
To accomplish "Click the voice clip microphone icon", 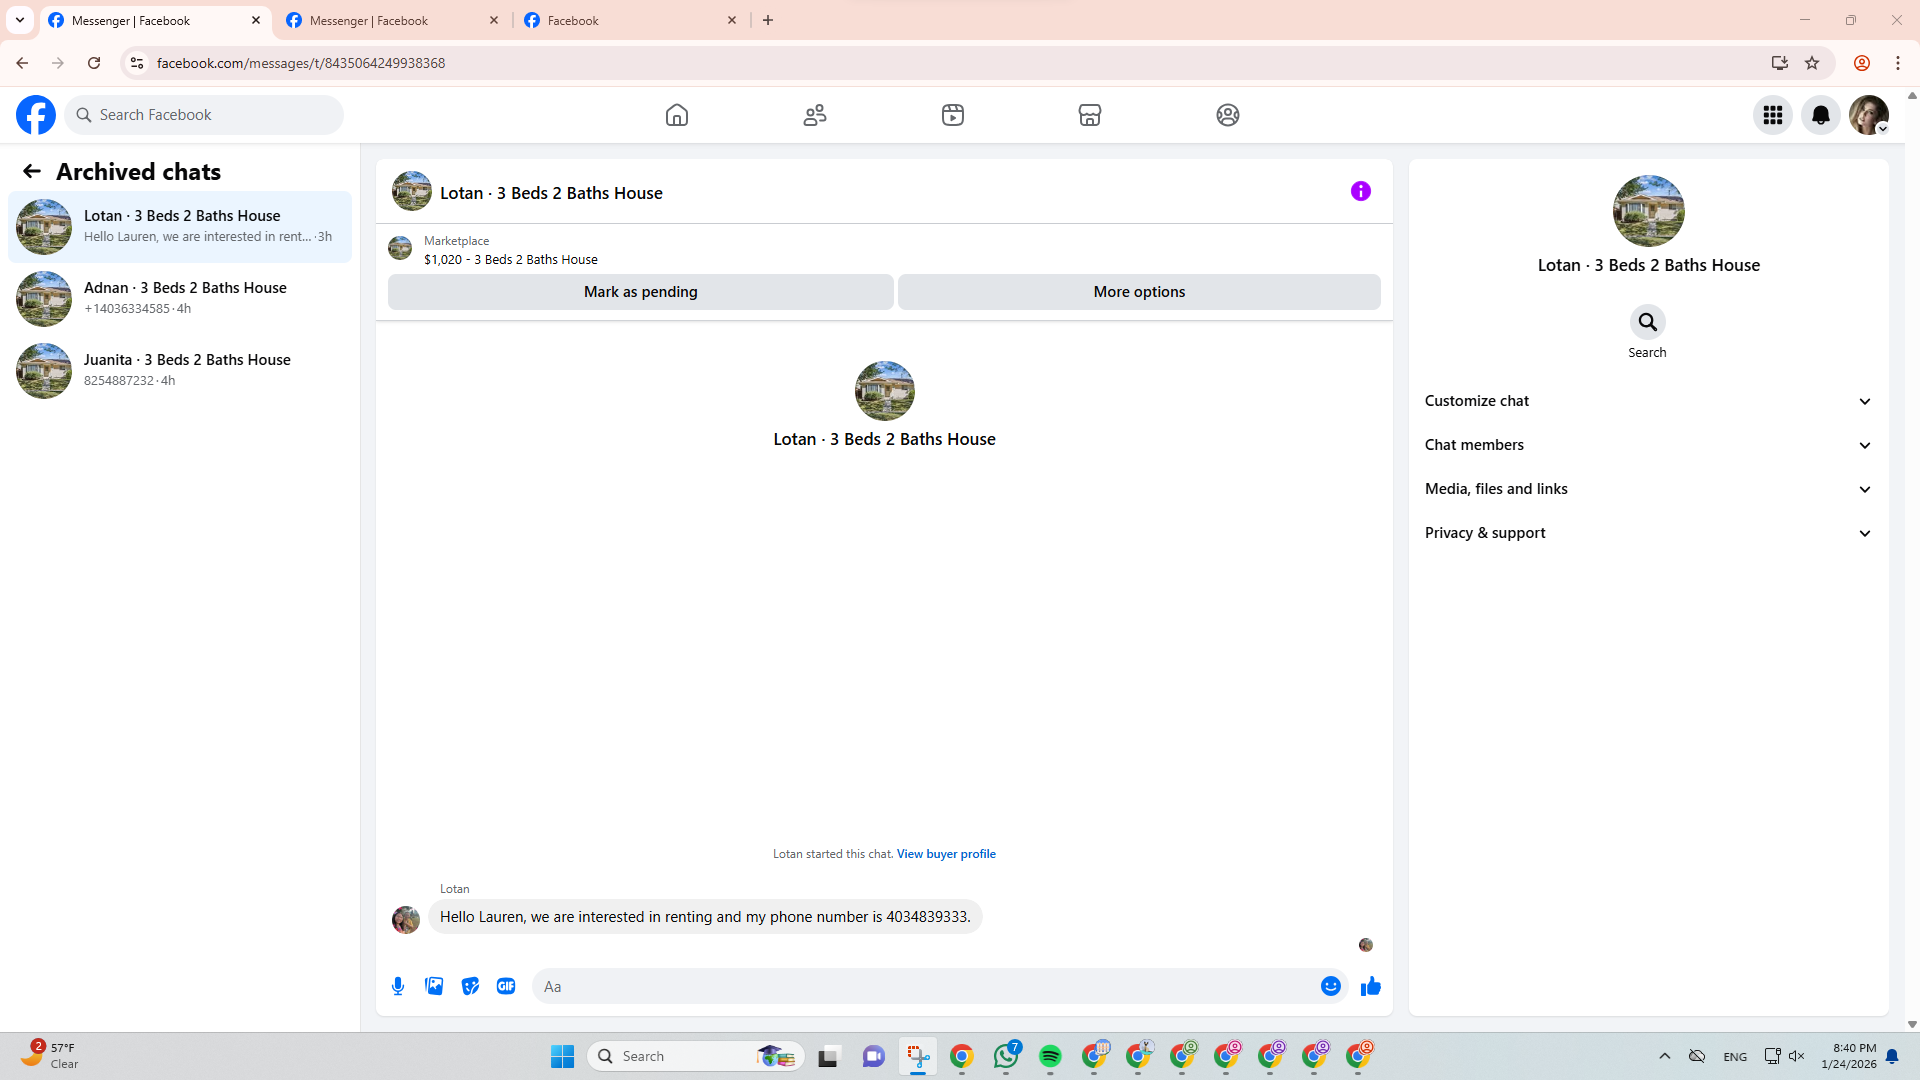I will [x=398, y=986].
